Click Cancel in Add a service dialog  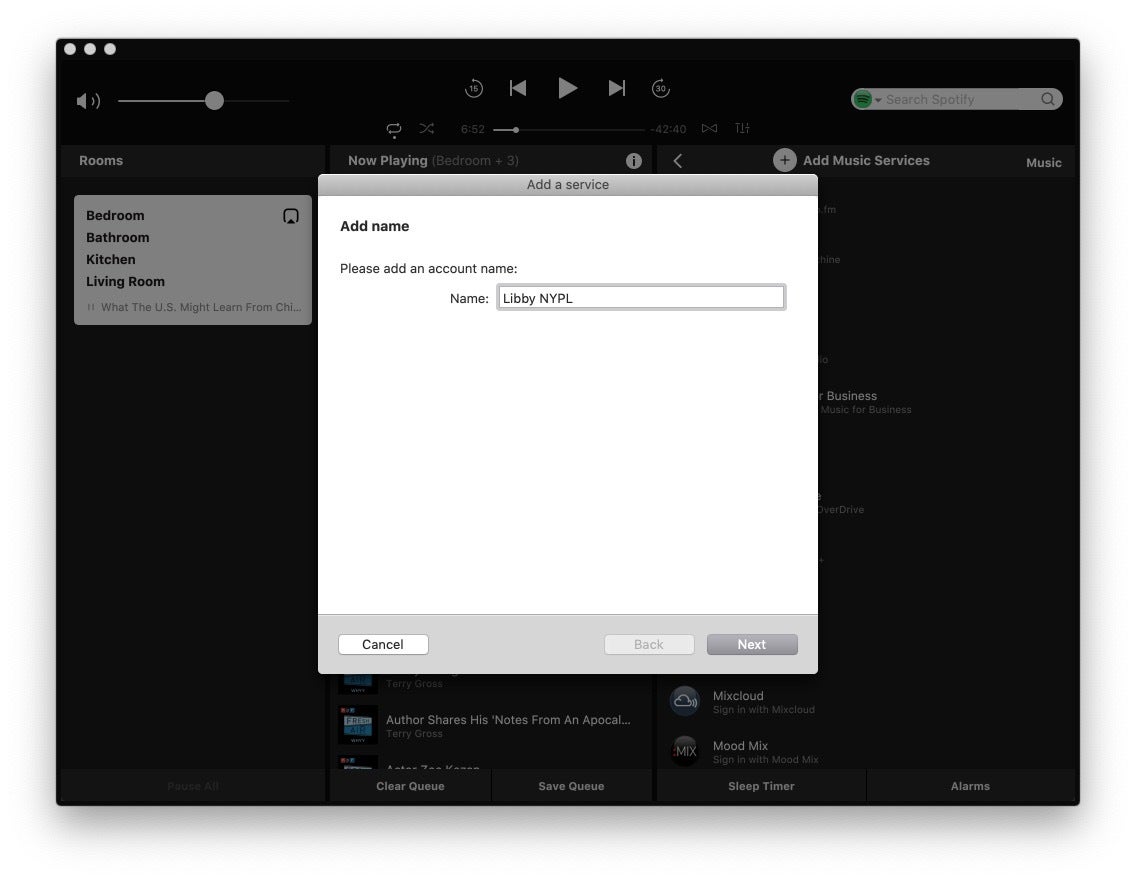[x=383, y=645]
